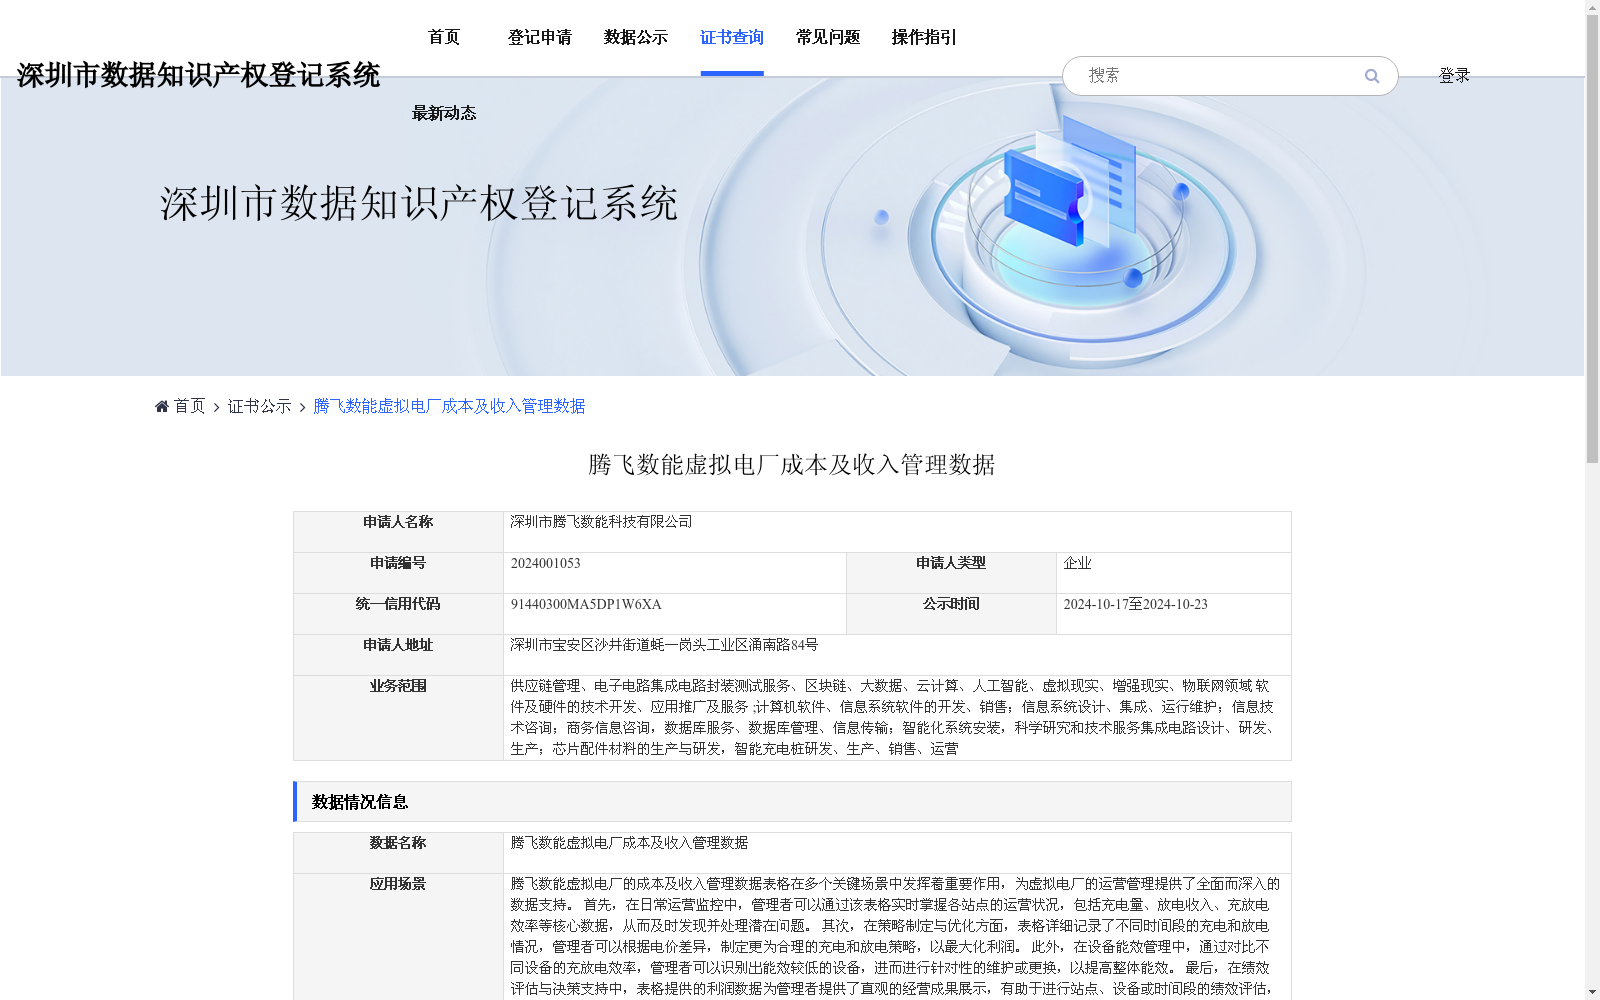1600x1000 pixels.
Task: Click the search magnifier icon
Action: [1372, 76]
